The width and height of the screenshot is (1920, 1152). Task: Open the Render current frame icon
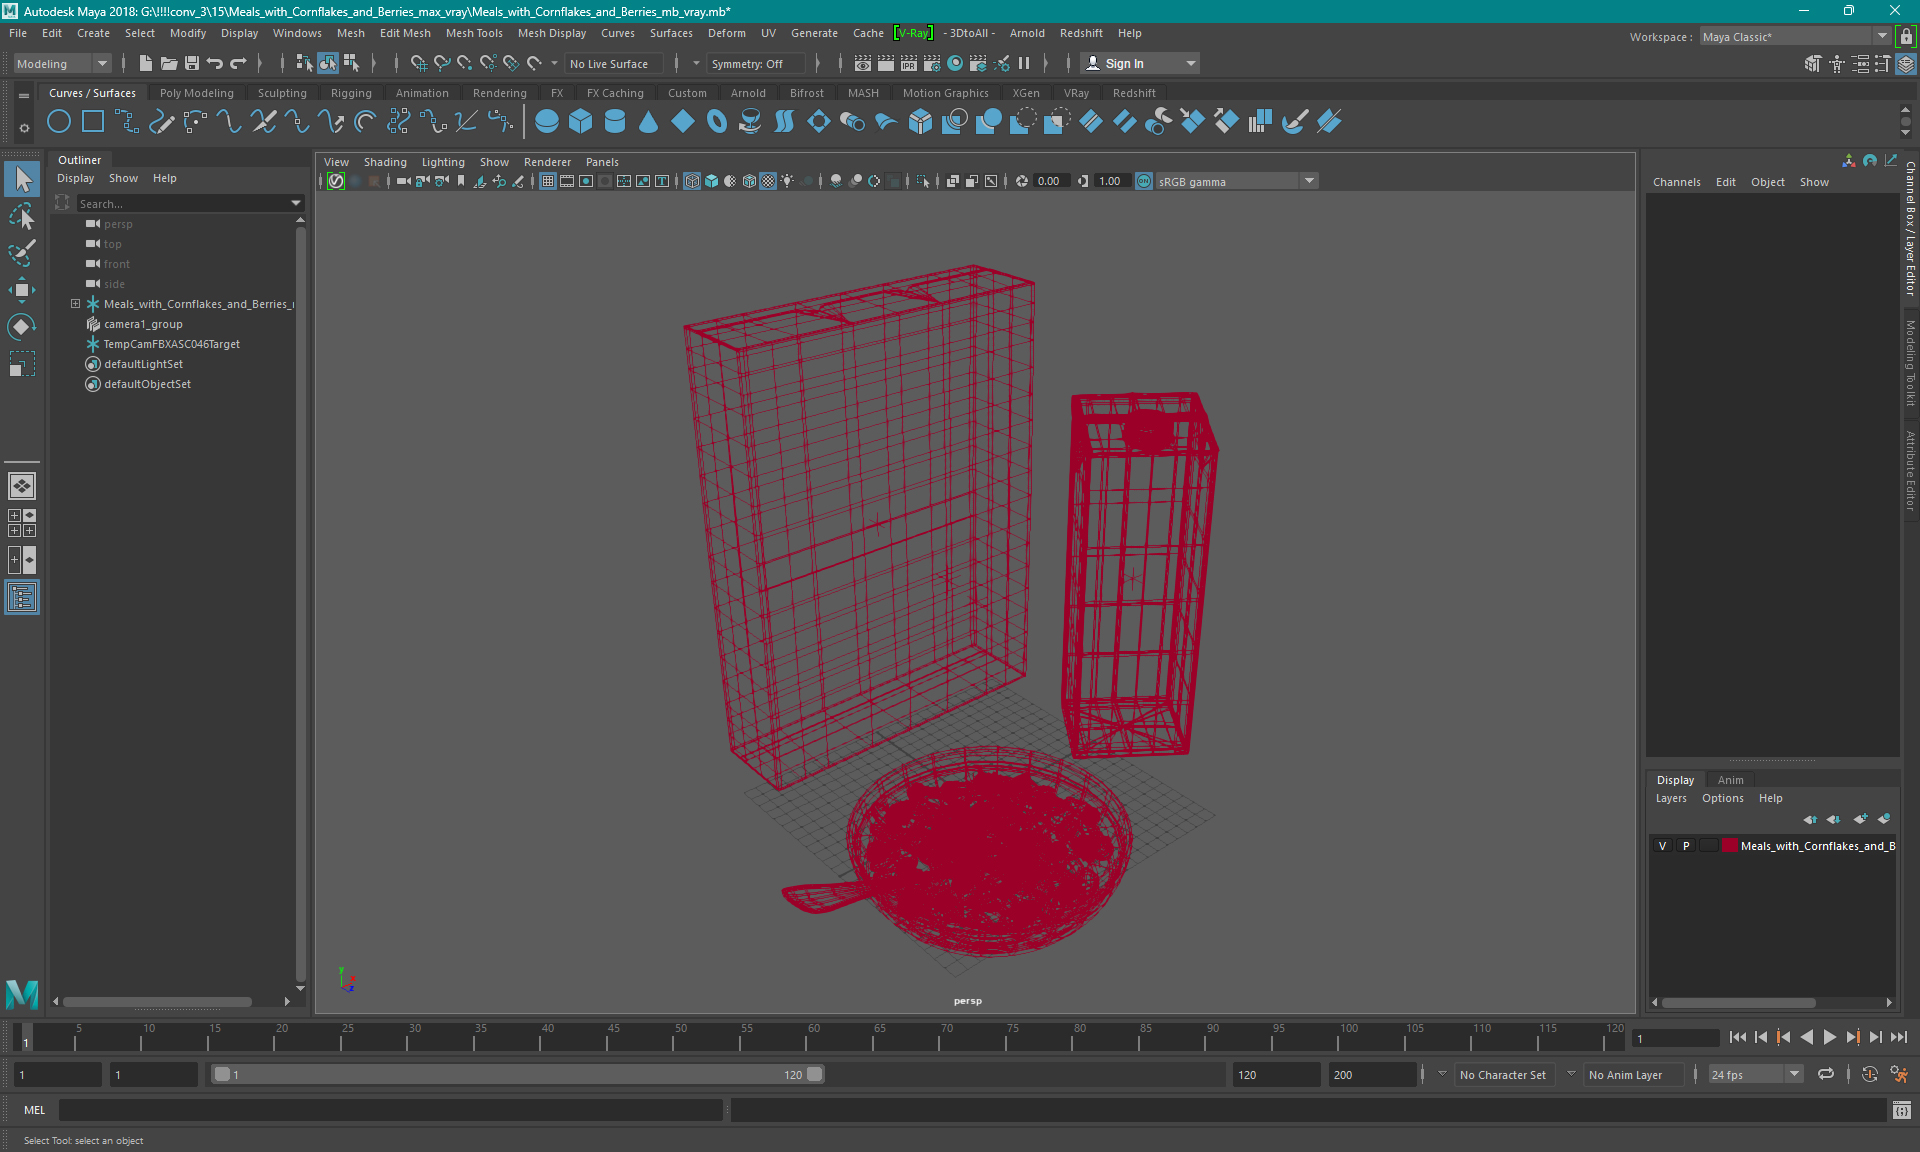tap(886, 63)
